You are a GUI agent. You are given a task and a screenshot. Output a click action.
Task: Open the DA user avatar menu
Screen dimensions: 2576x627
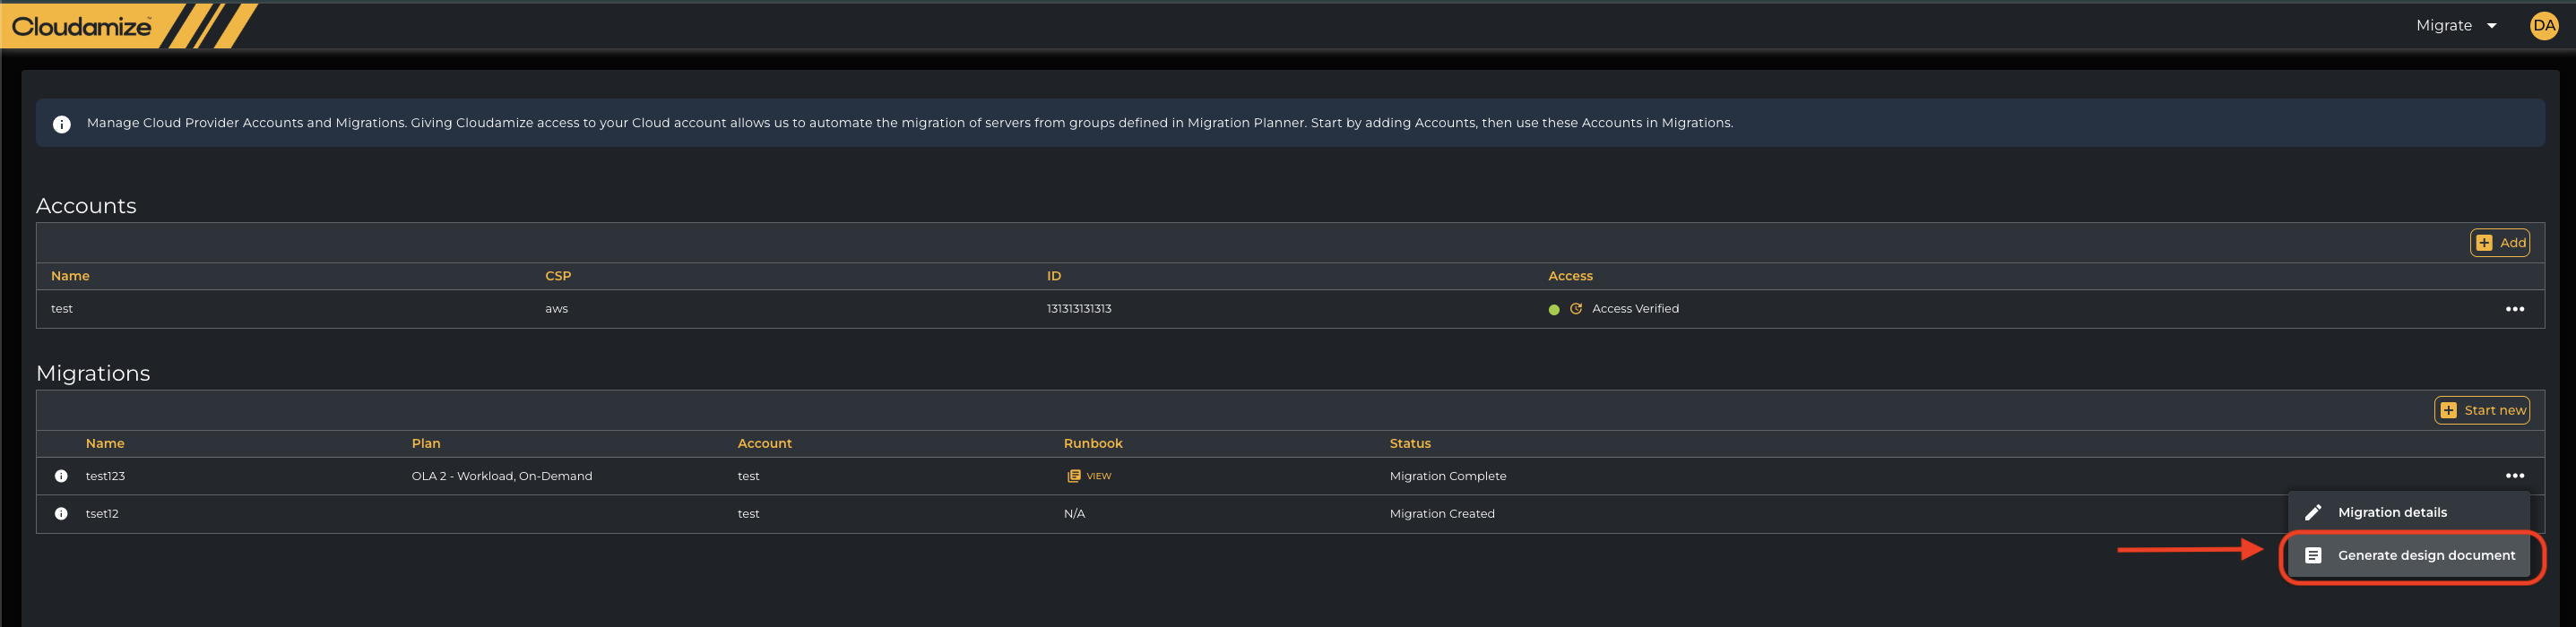coord(2543,26)
